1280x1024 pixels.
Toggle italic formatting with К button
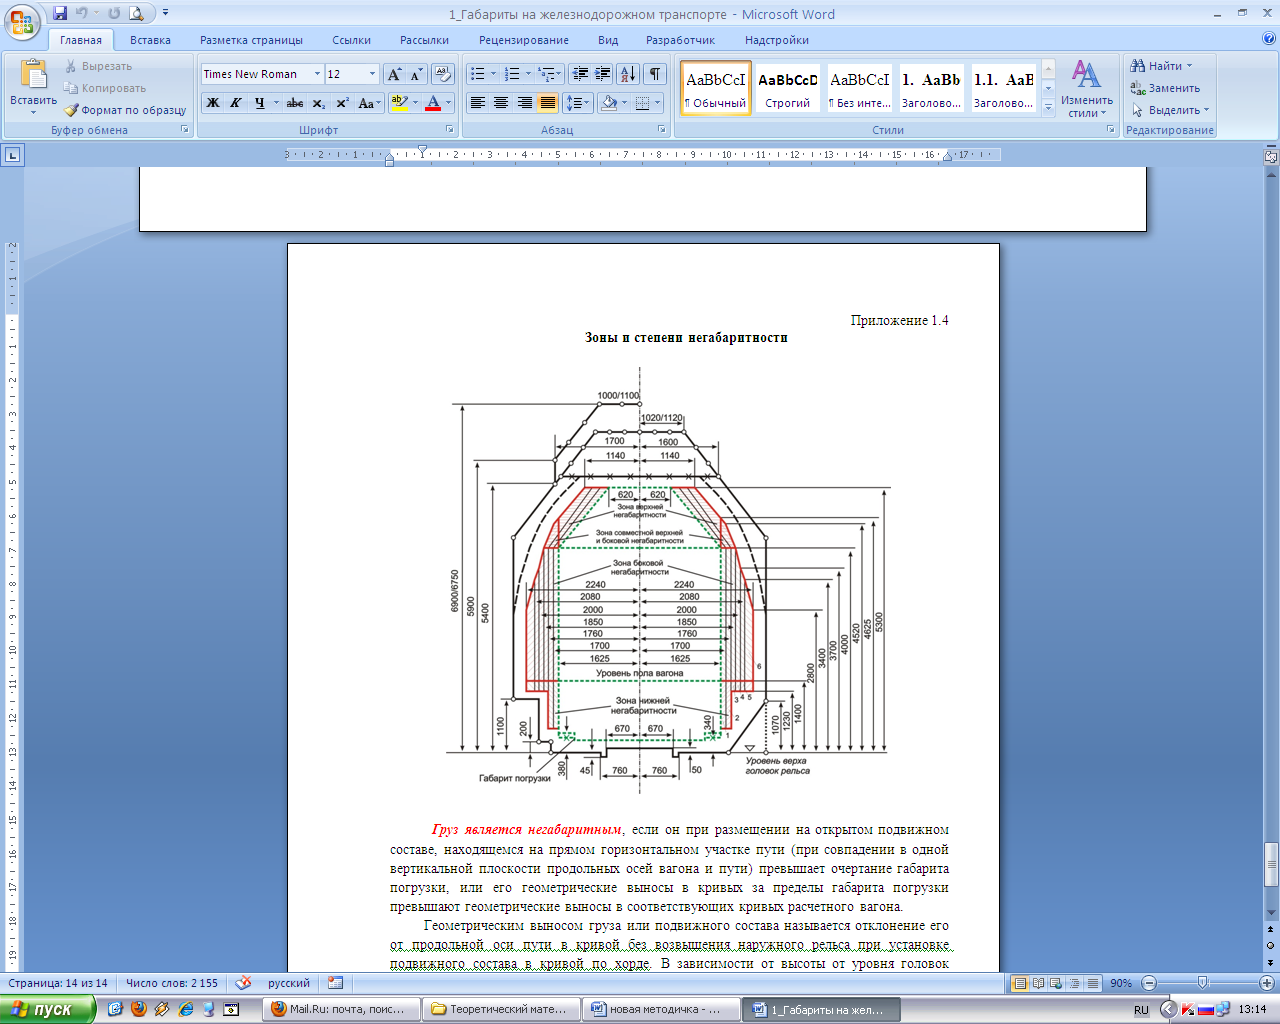click(x=236, y=103)
